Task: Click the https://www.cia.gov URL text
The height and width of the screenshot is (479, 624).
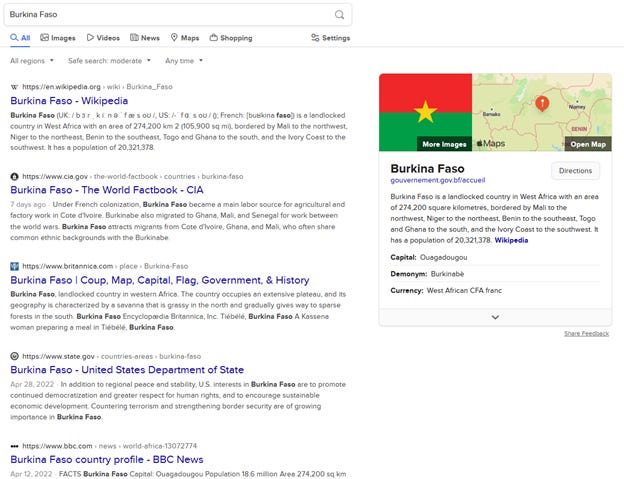Action: (x=55, y=176)
